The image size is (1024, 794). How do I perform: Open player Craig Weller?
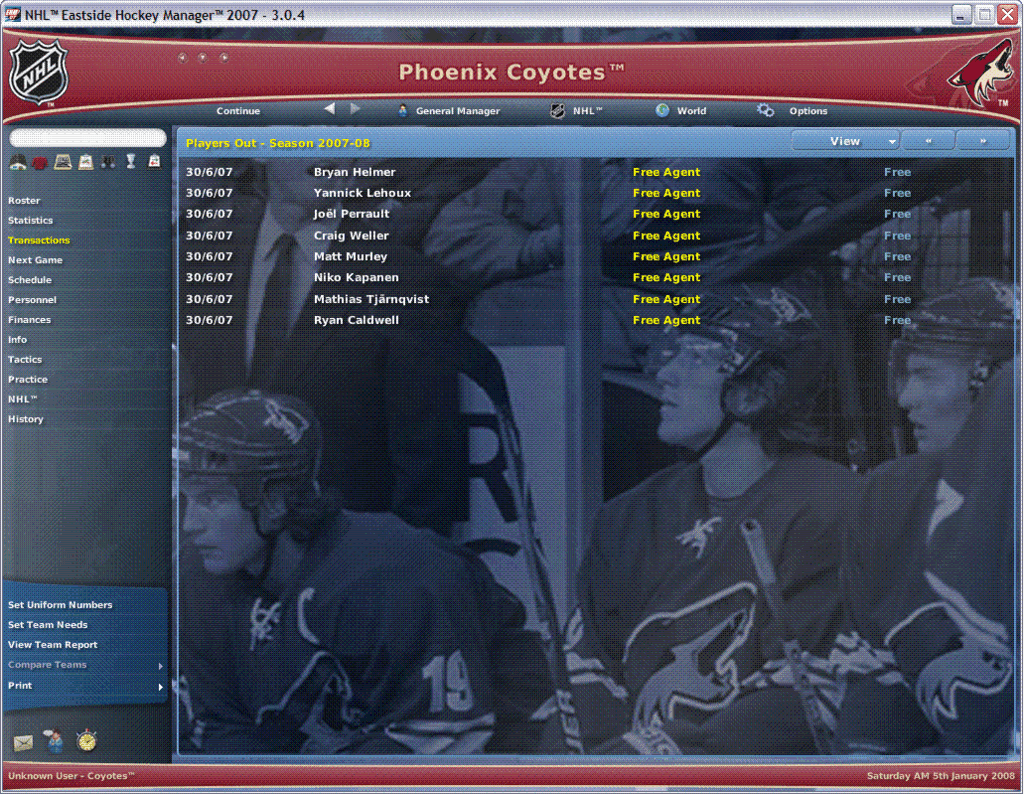(351, 236)
